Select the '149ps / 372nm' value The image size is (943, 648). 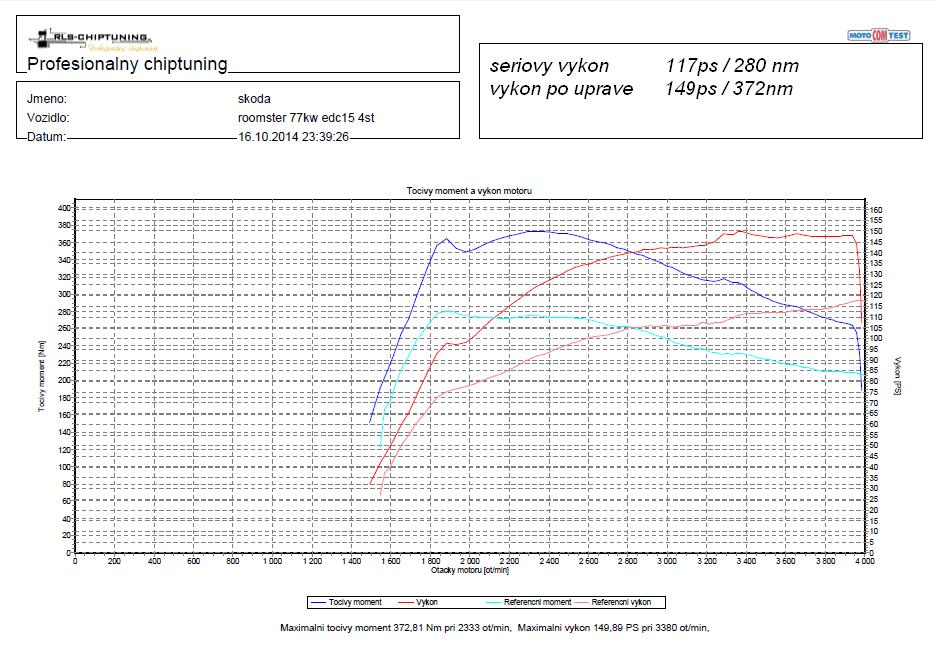point(728,89)
